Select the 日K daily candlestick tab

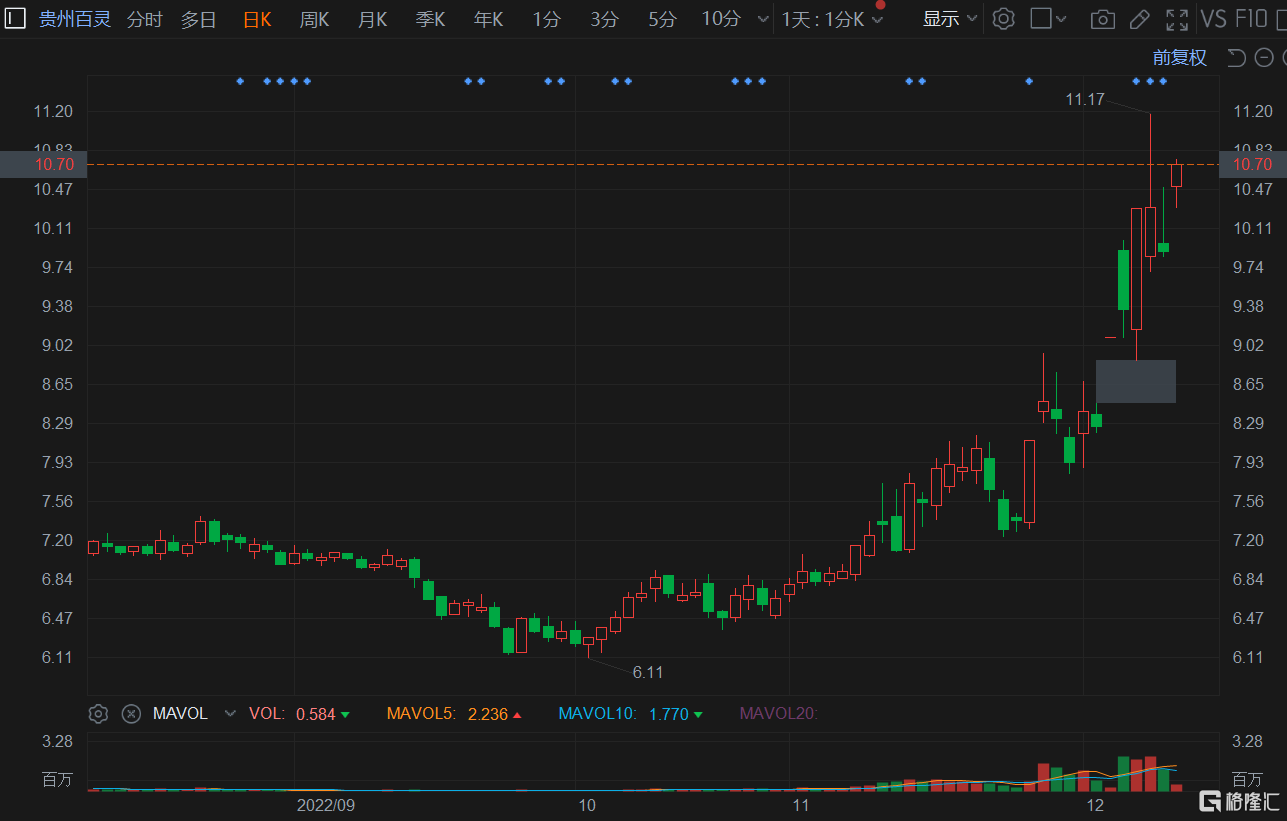pyautogui.click(x=257, y=19)
